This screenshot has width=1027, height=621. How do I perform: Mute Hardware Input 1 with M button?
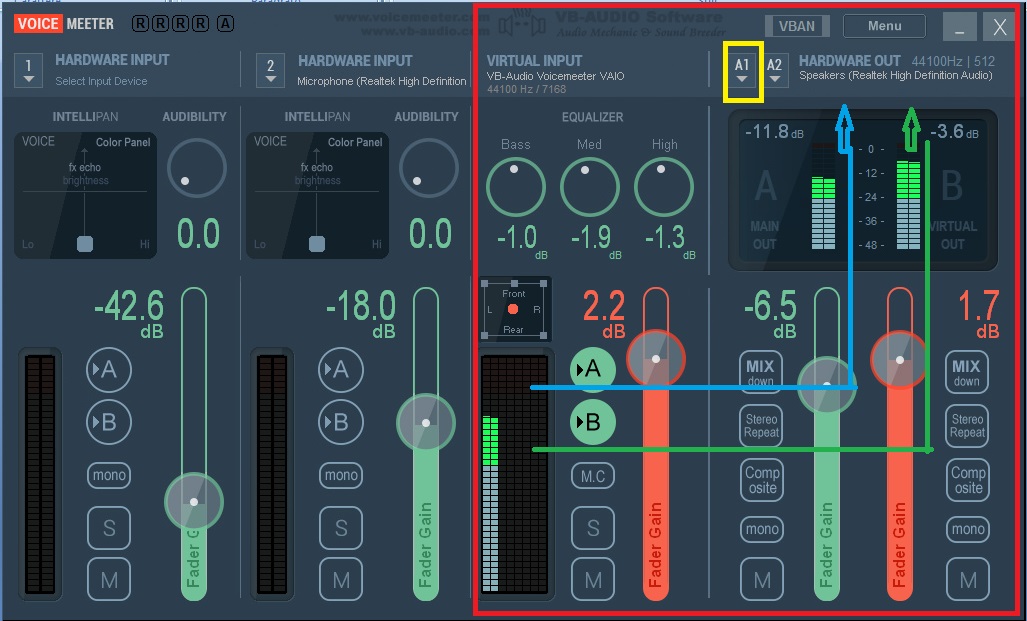click(109, 580)
